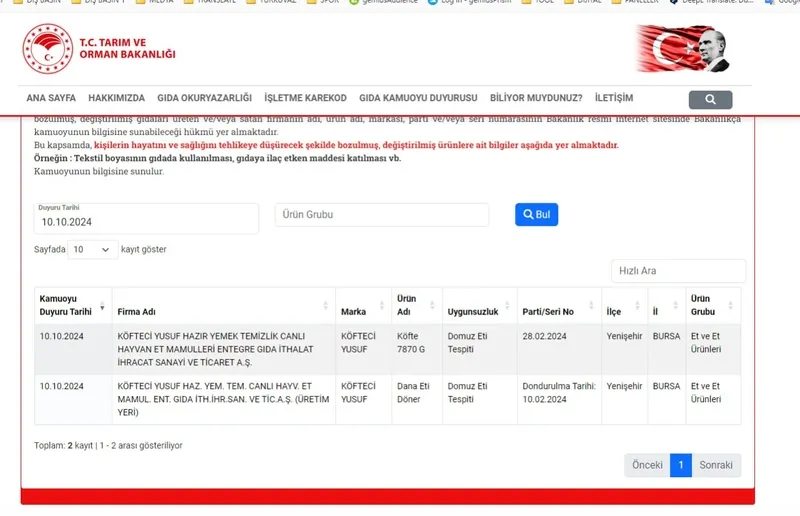Open the İŞLETME KAREKOD menu item
The image size is (800, 516).
(305, 98)
